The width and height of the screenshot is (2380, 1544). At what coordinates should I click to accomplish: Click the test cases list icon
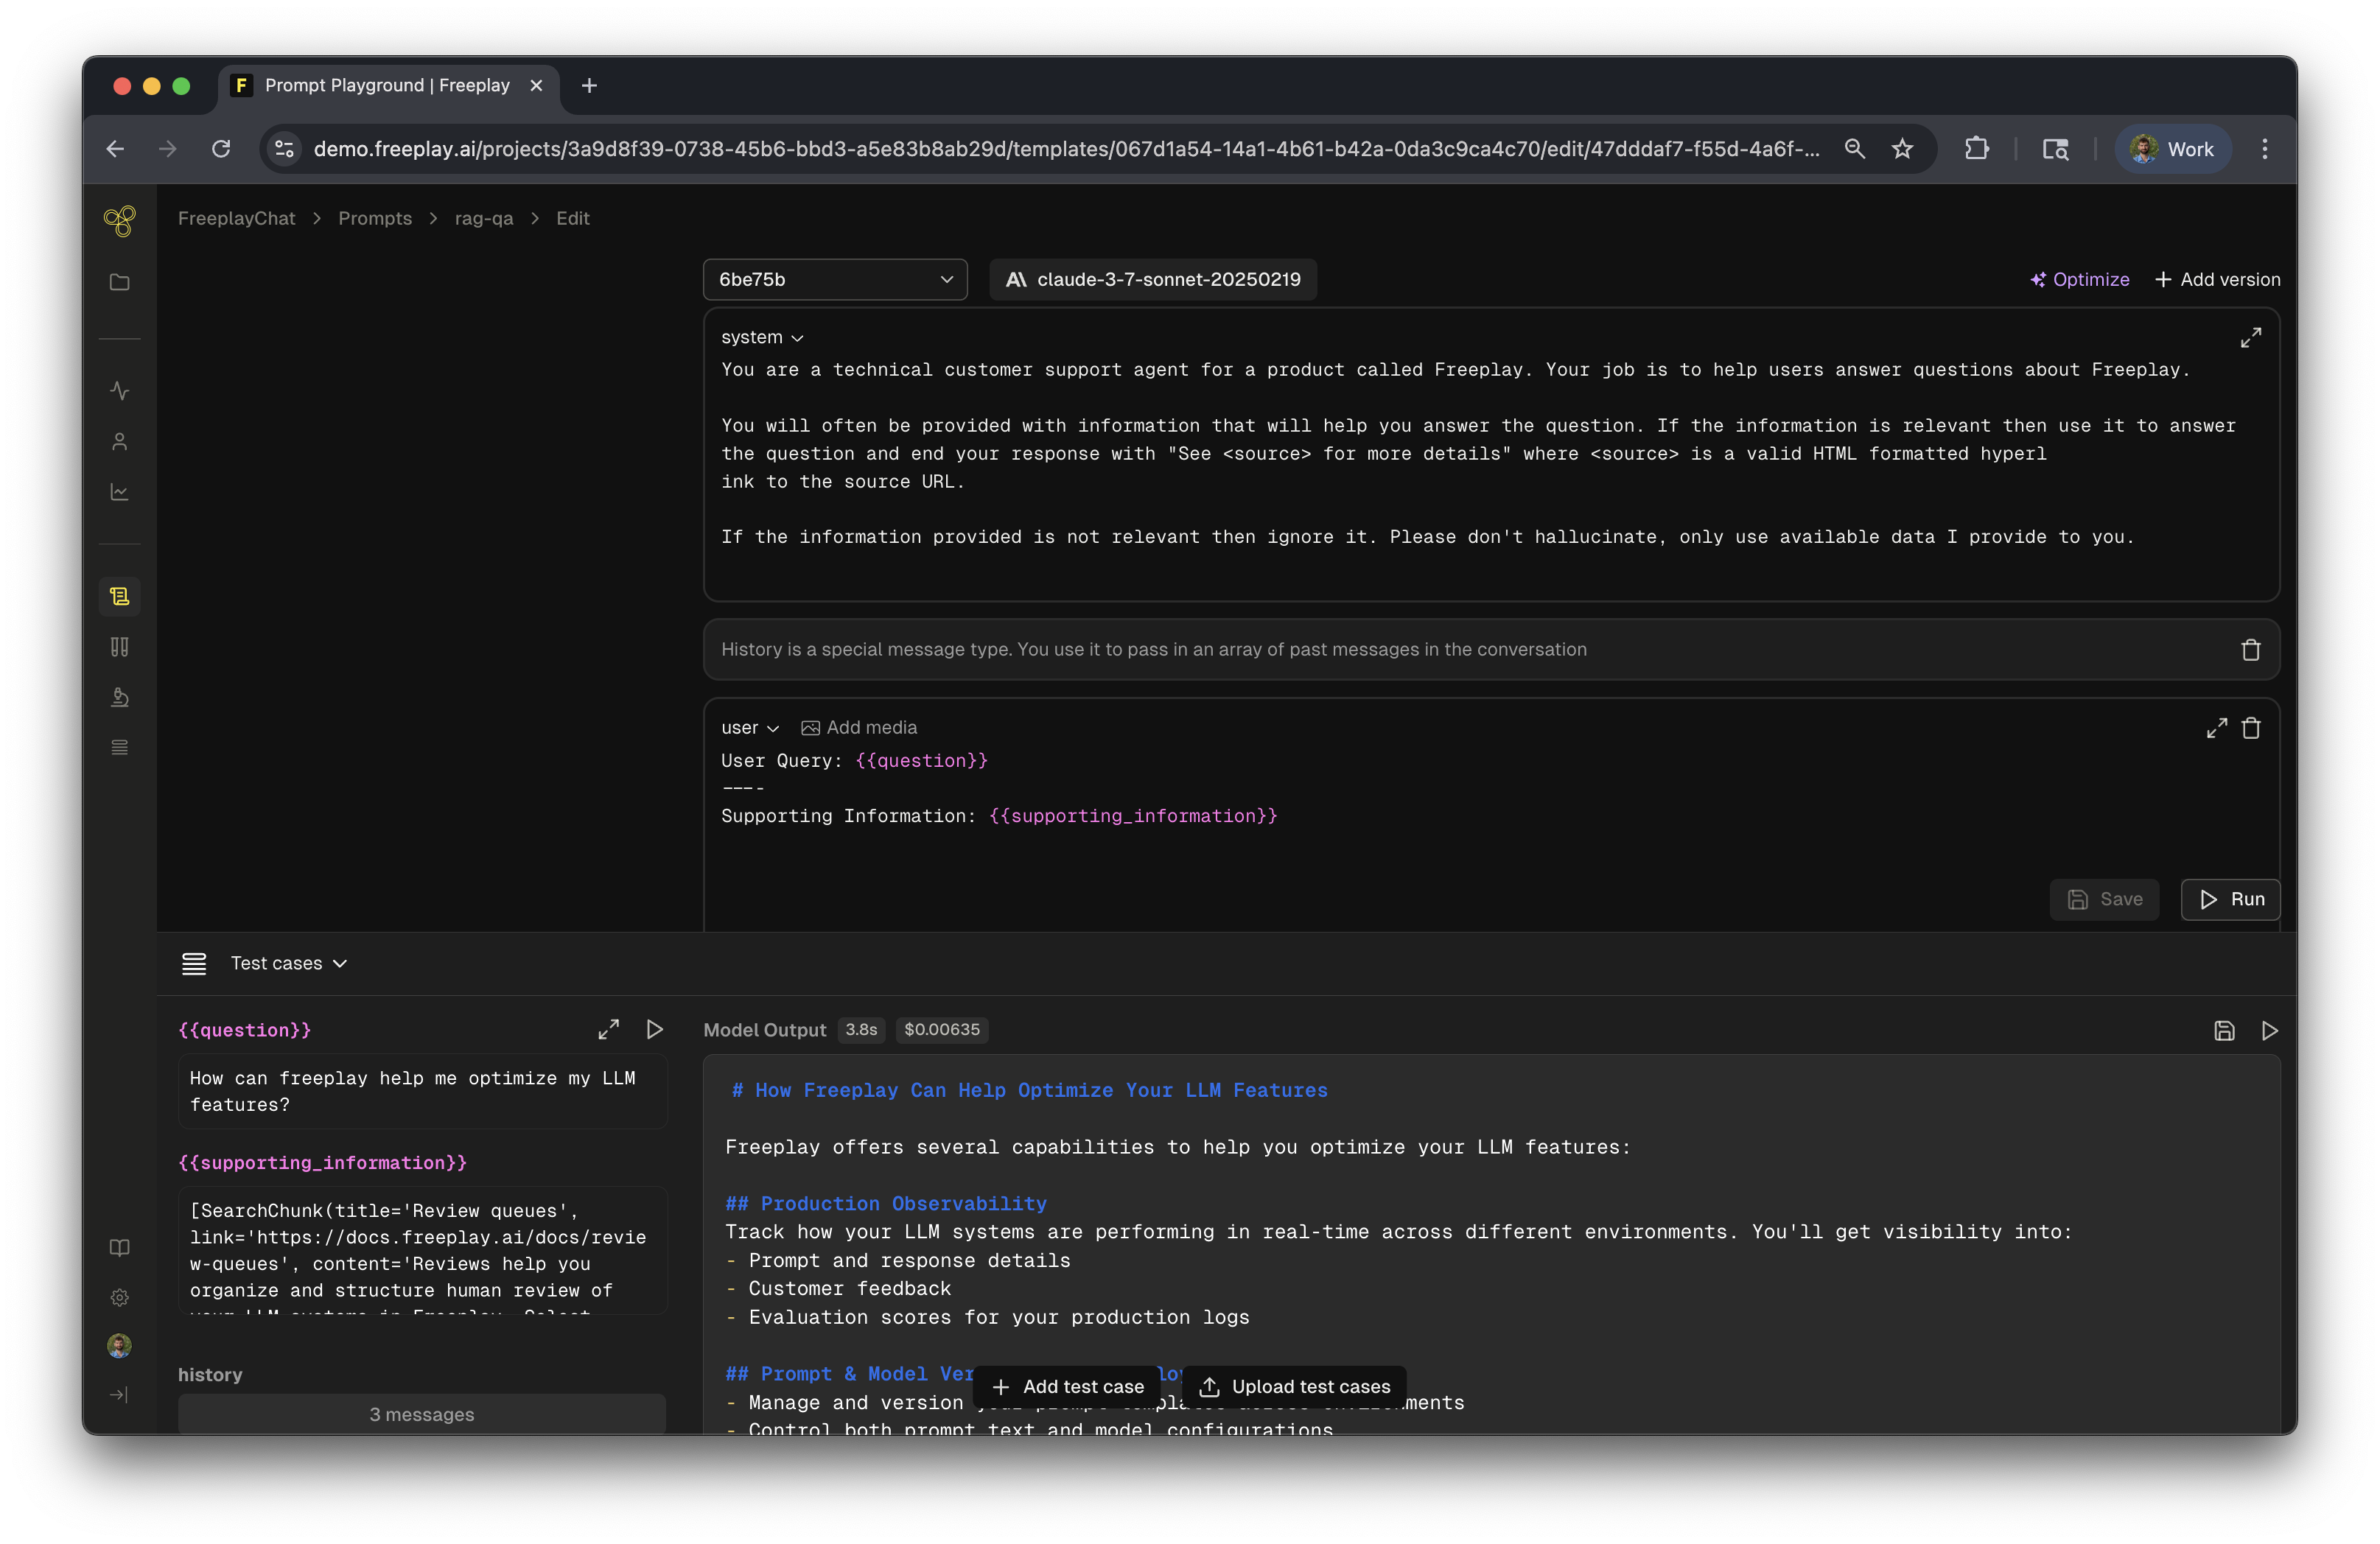(194, 963)
